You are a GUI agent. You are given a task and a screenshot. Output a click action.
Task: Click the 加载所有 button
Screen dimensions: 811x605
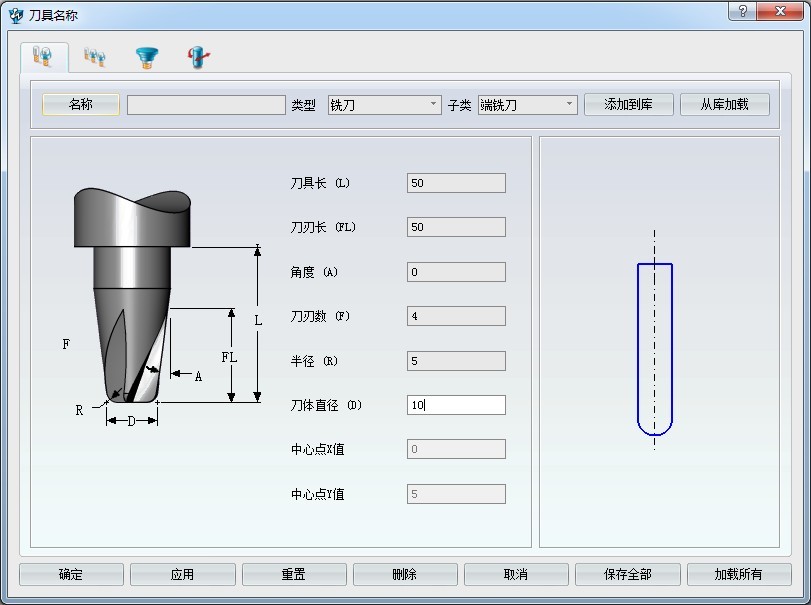739,574
